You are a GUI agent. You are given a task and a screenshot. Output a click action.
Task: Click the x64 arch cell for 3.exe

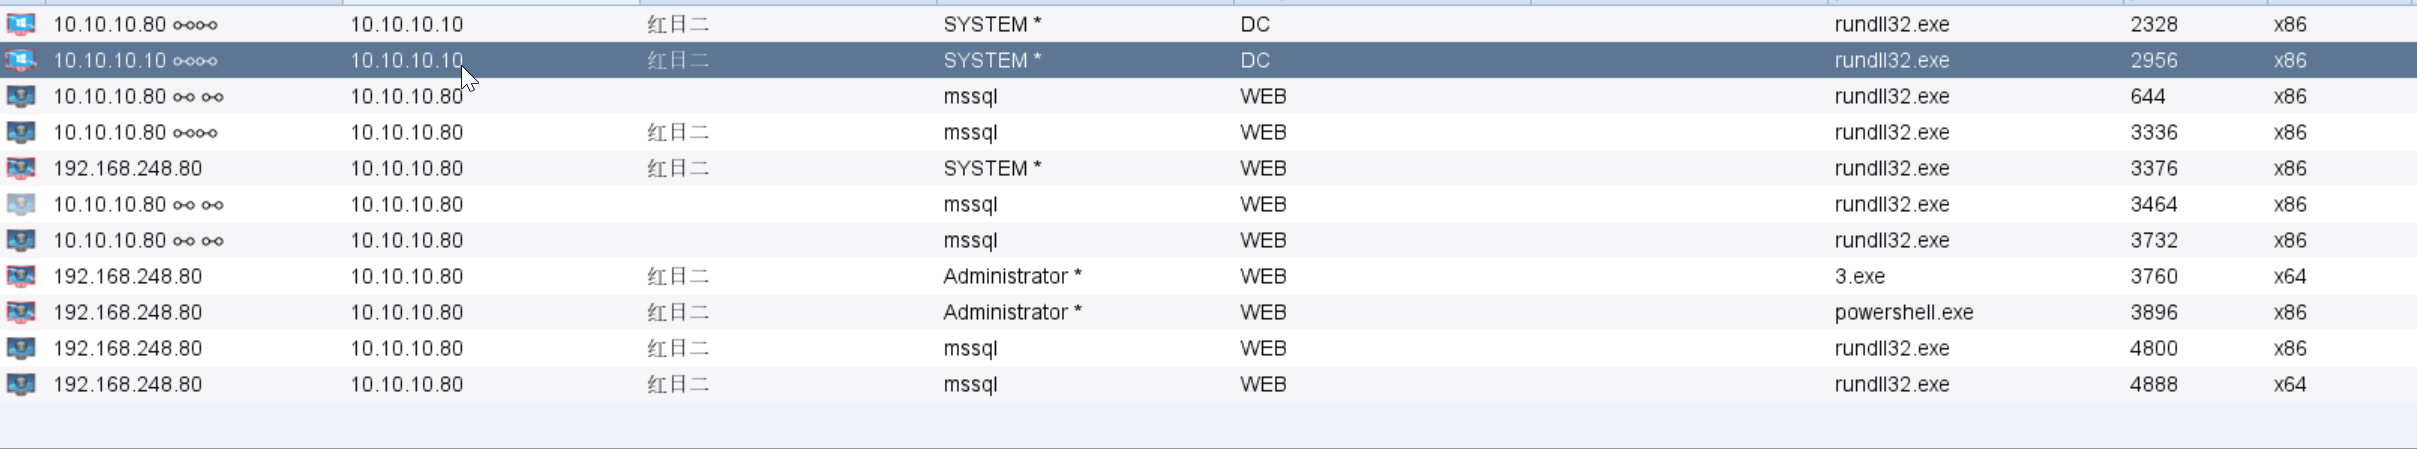pos(2289,276)
